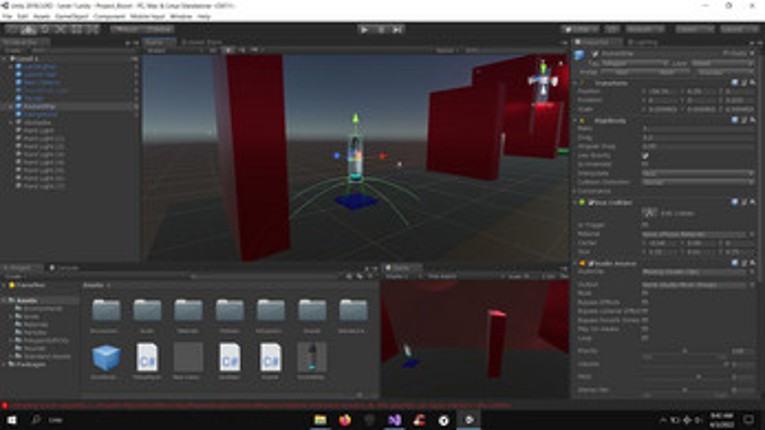Toggle the Play On Awake checkbox
The width and height of the screenshot is (765, 430).
pos(645,329)
